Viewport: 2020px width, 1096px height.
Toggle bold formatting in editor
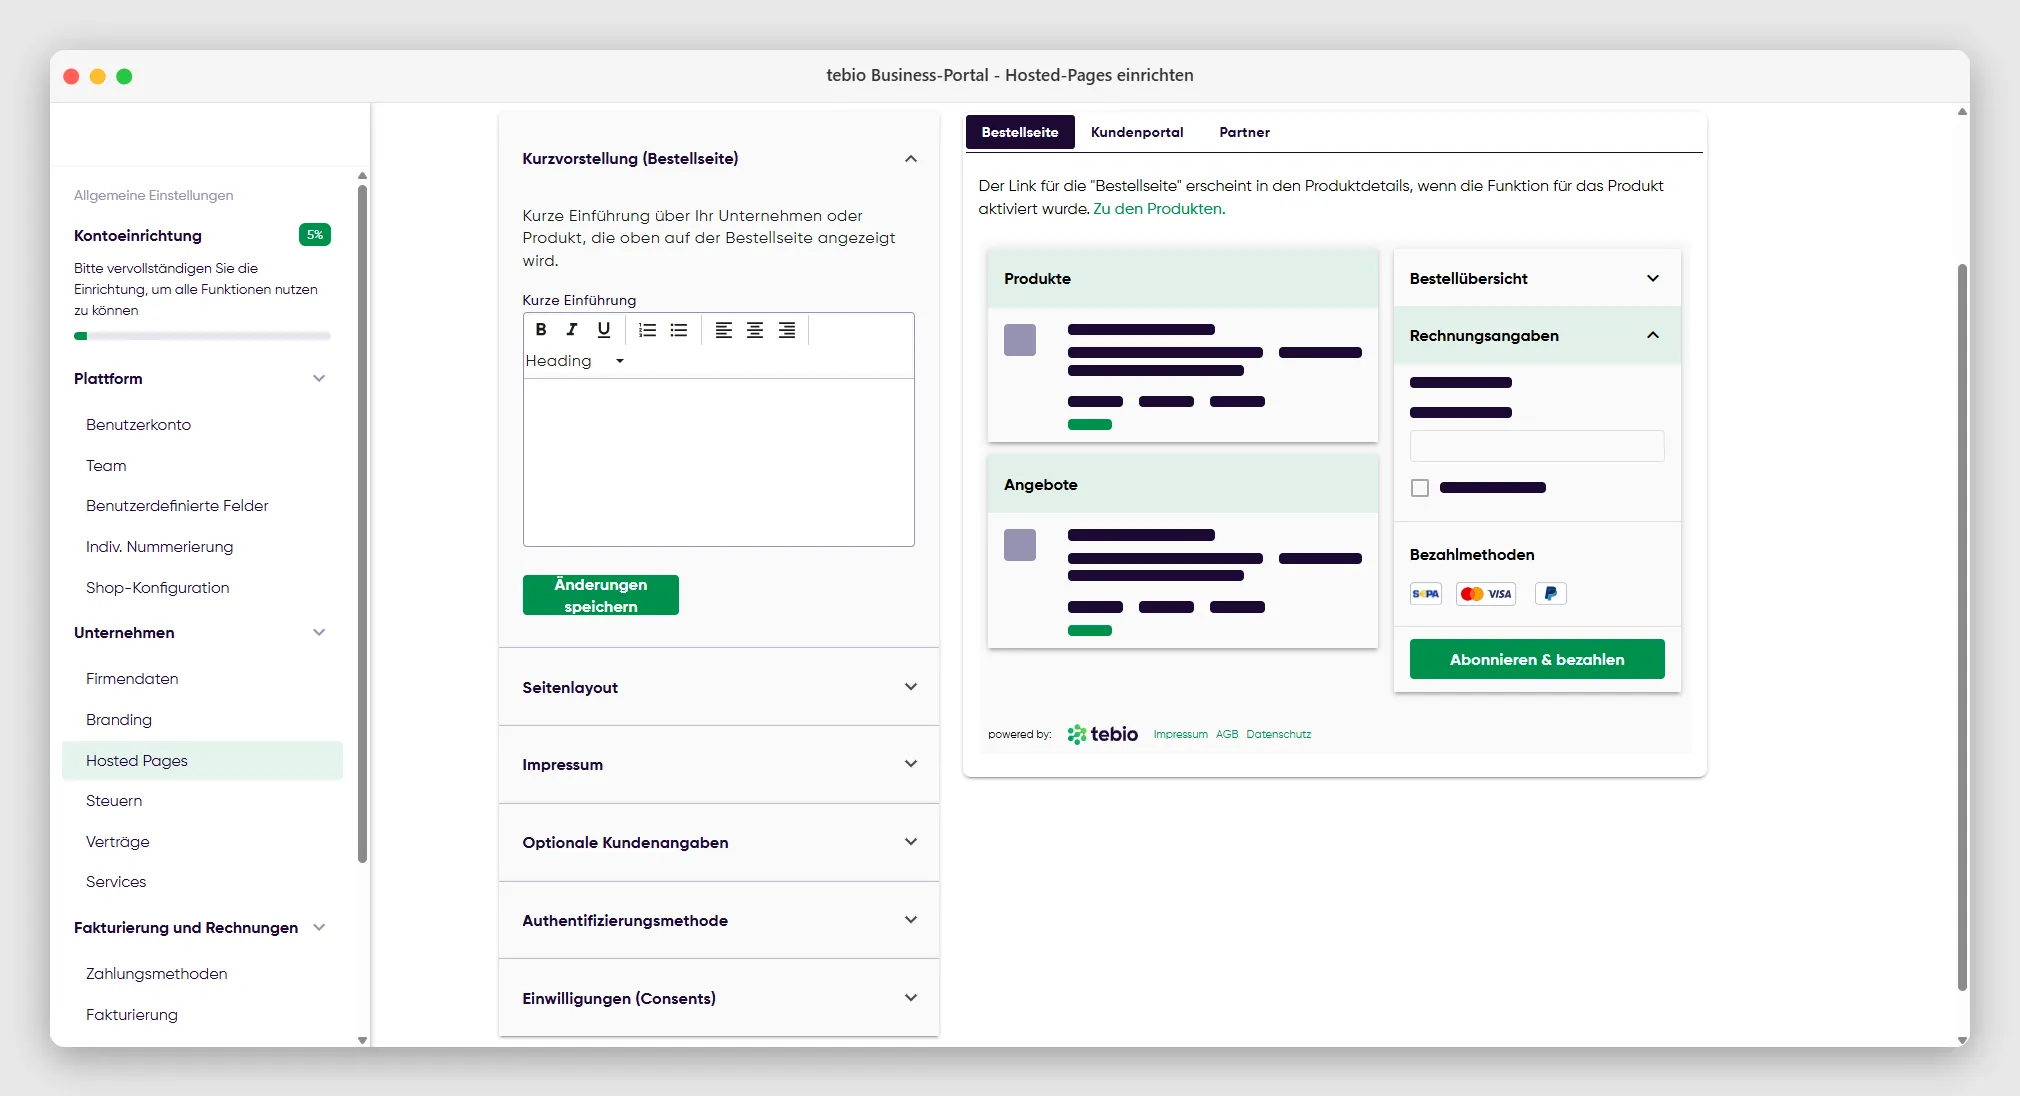[x=541, y=330]
